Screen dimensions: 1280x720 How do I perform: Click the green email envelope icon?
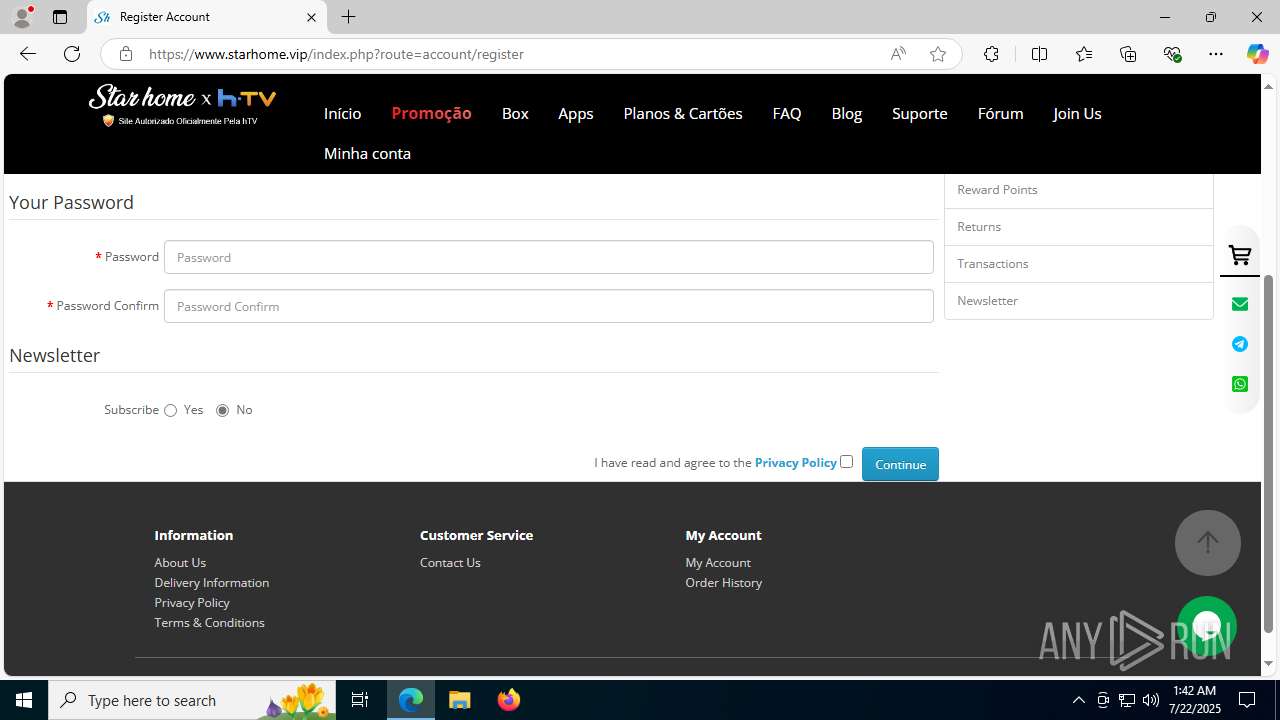tap(1240, 304)
